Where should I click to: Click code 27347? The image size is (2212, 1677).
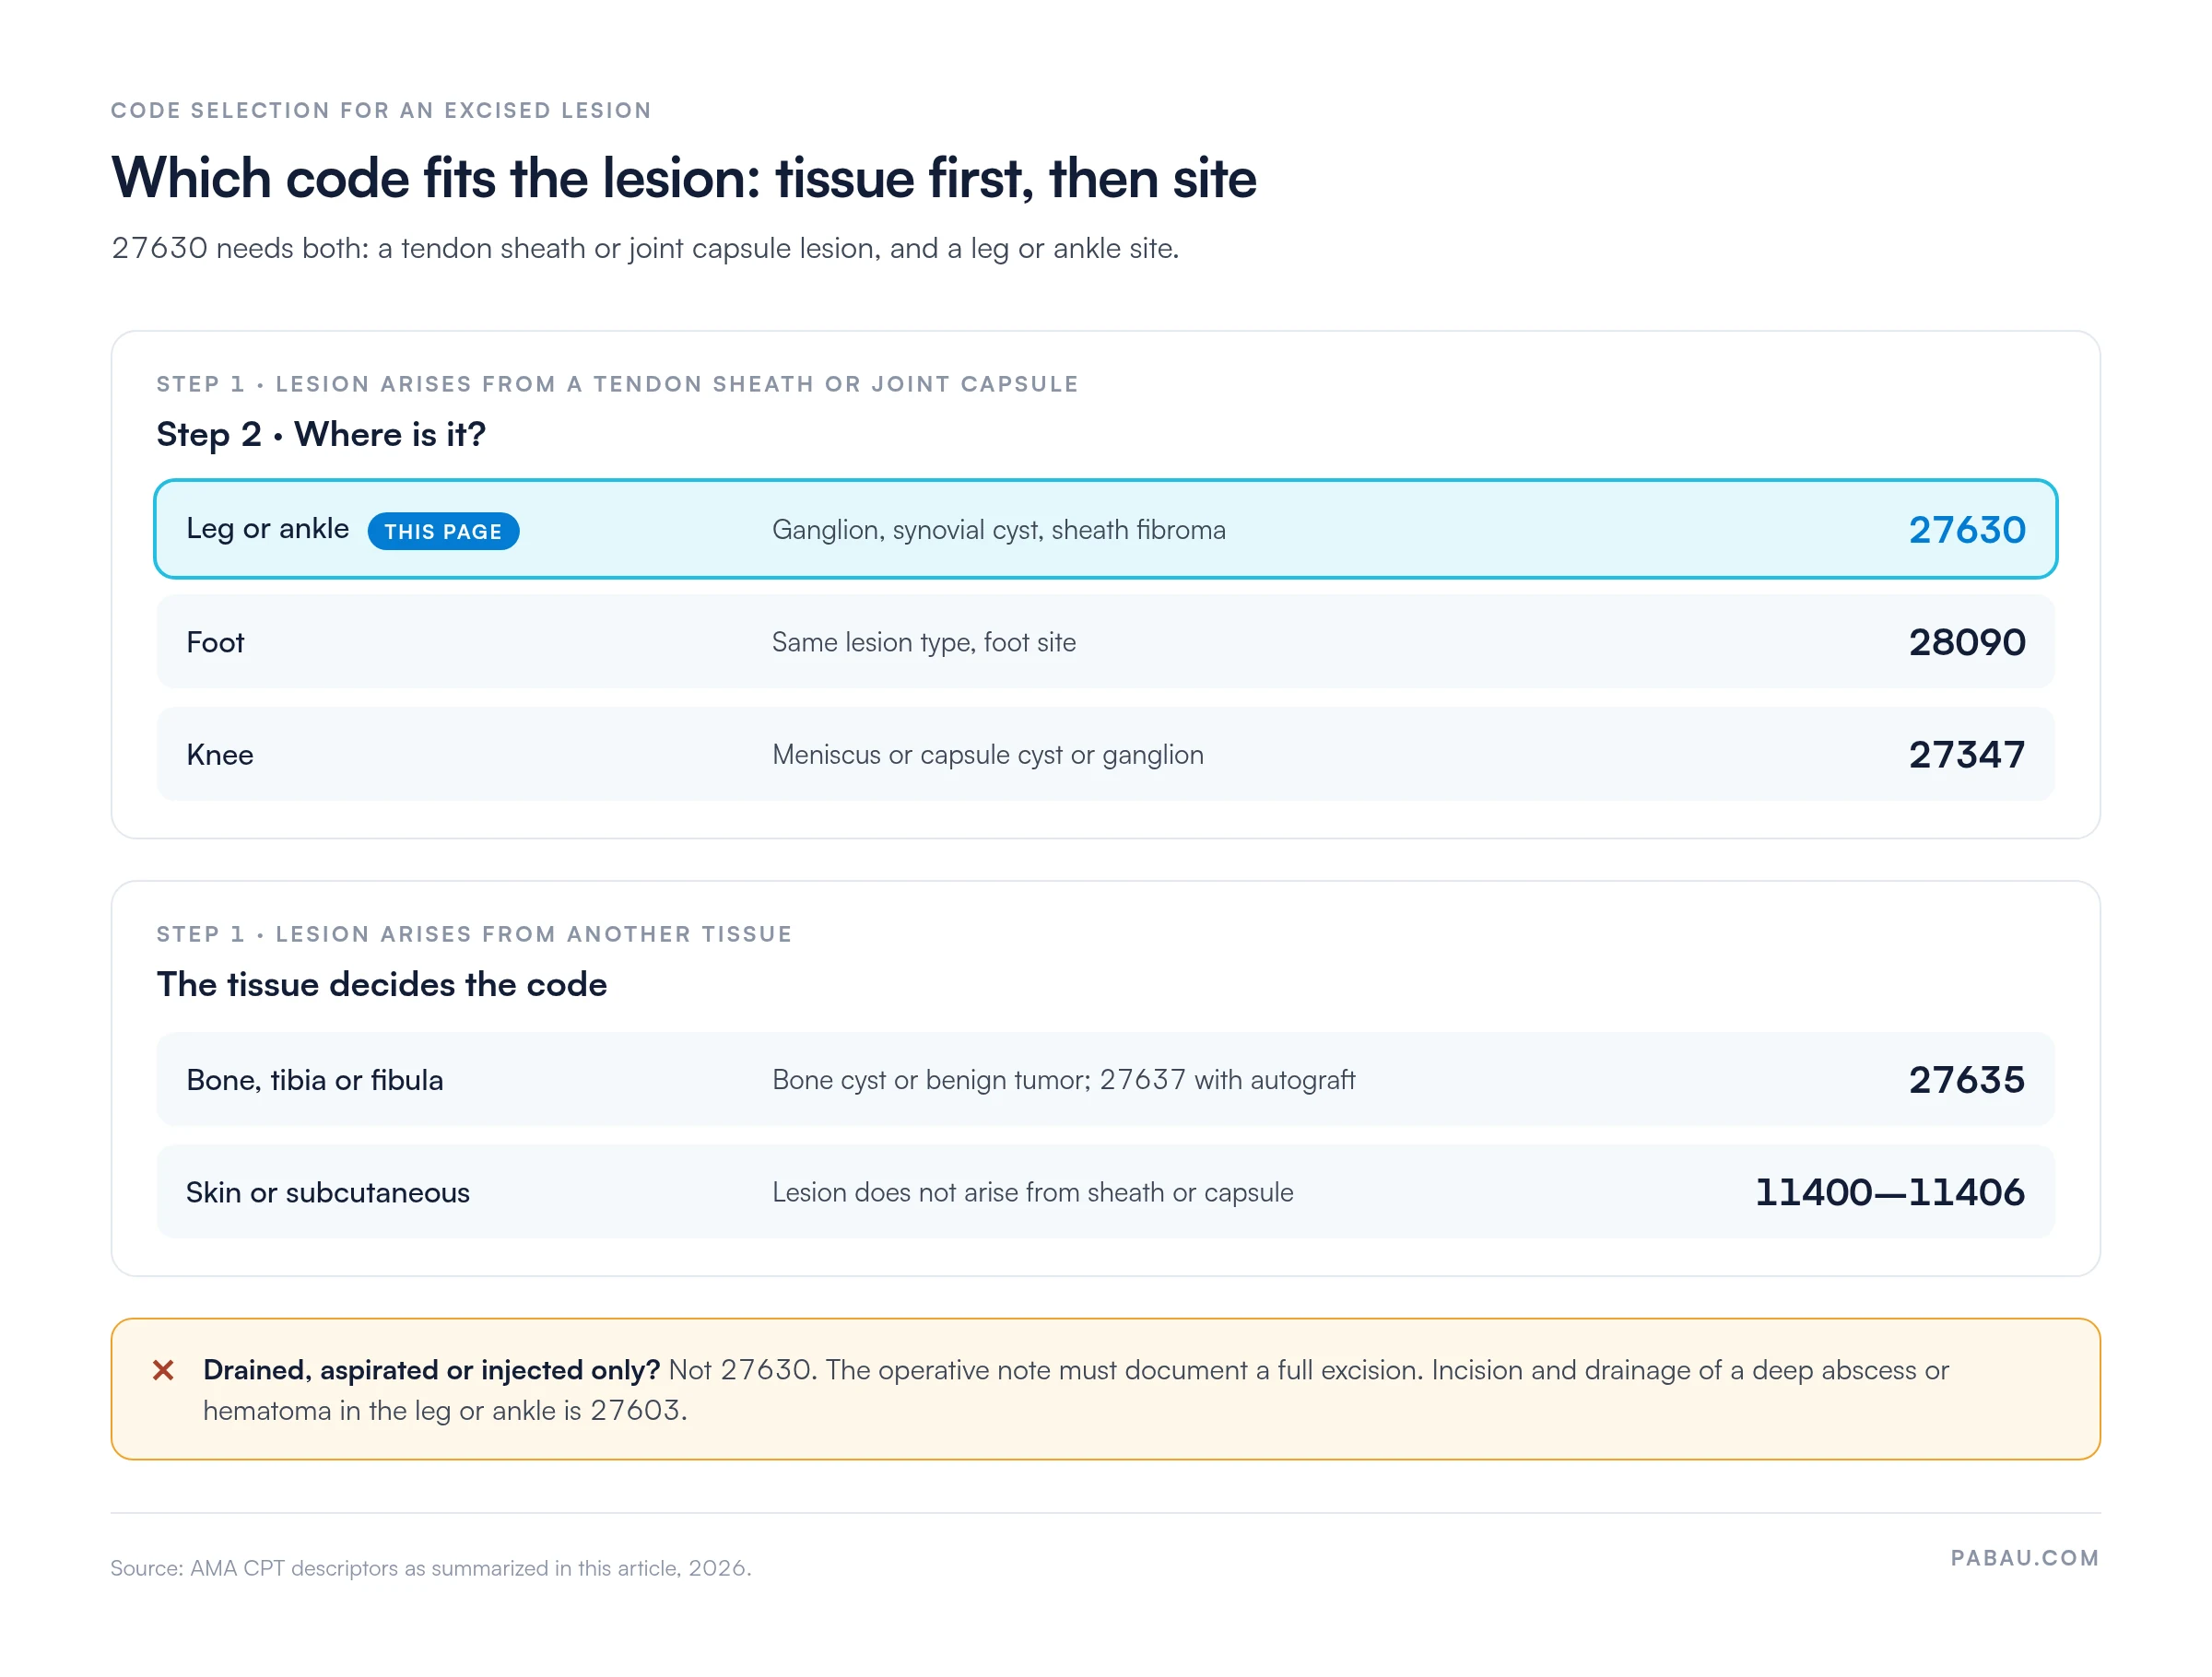coord(1966,754)
